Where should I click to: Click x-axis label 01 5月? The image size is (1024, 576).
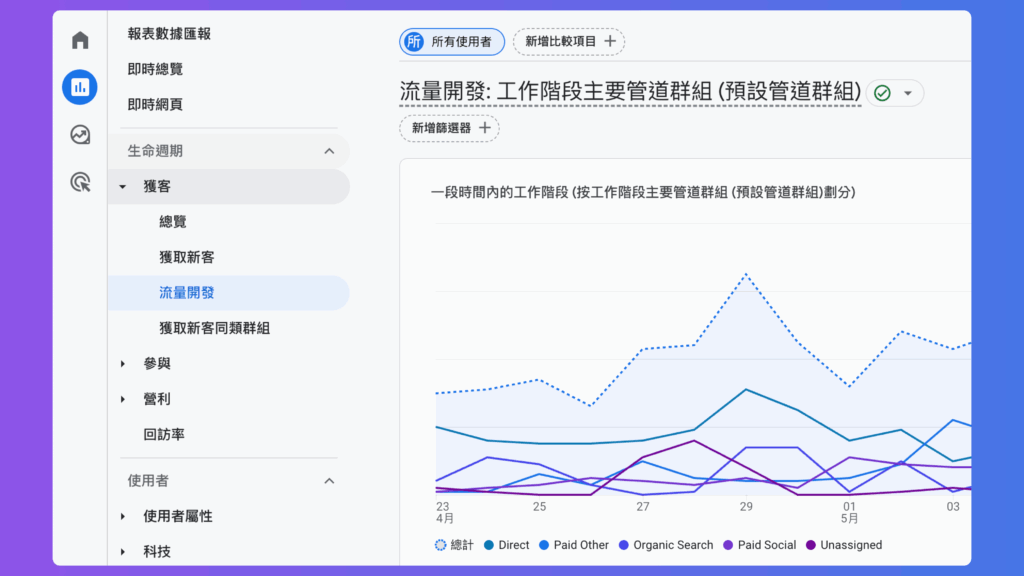point(849,513)
